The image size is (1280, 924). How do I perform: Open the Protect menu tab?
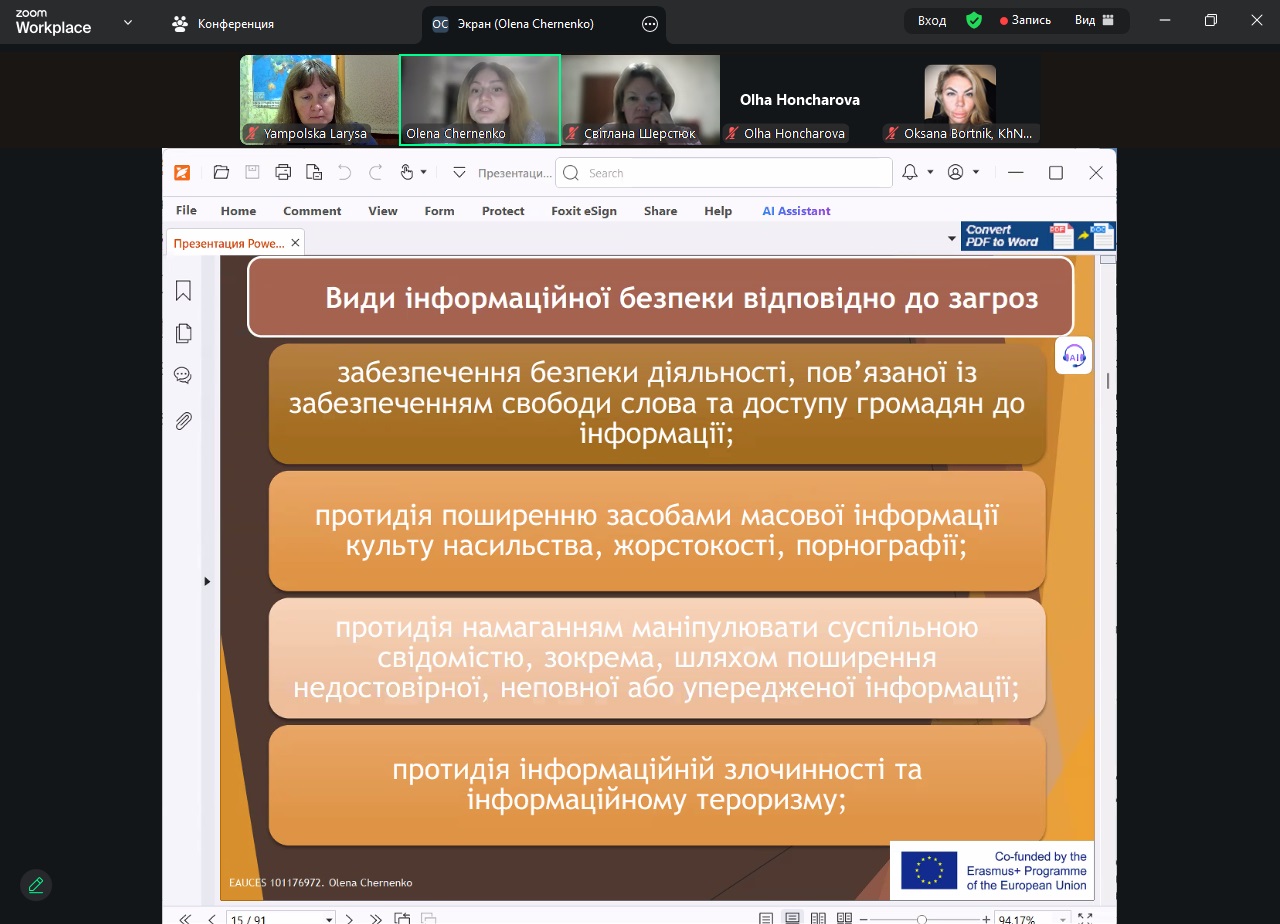click(x=503, y=211)
